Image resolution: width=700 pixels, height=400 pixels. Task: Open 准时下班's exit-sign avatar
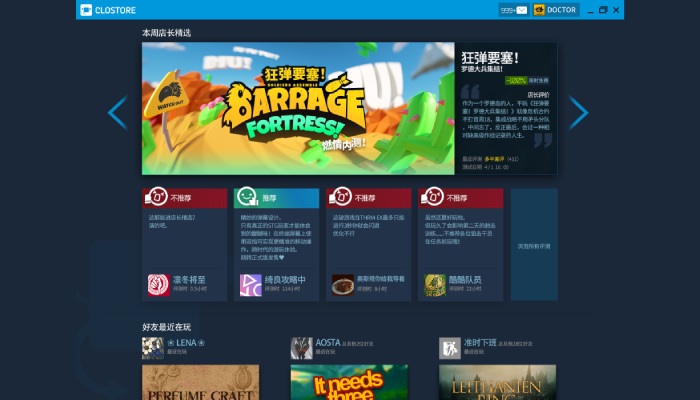[450, 348]
